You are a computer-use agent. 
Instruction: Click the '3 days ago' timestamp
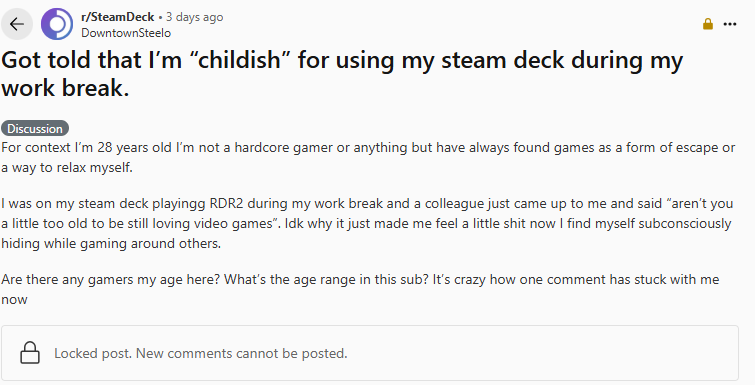pos(195,17)
